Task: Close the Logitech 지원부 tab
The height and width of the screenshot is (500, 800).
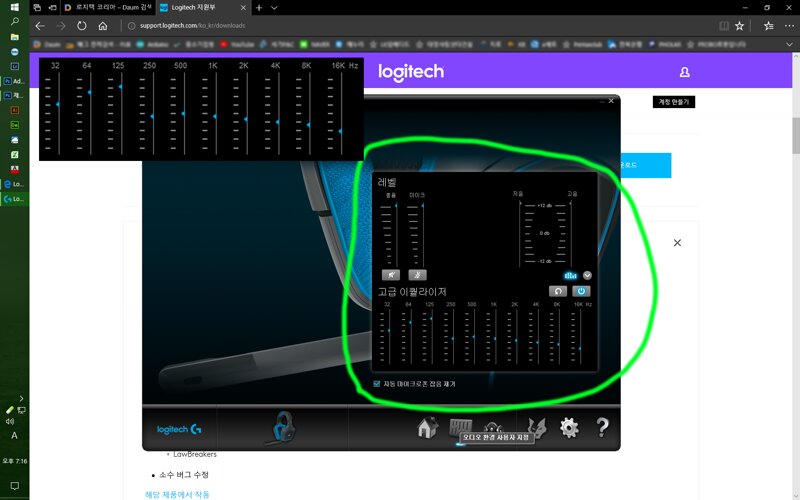Action: (x=243, y=8)
